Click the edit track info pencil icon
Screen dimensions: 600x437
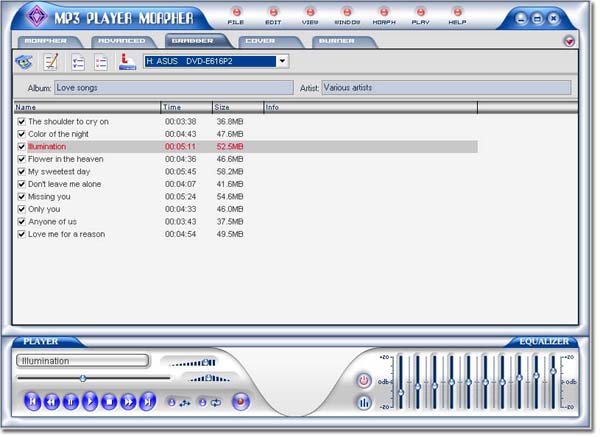click(51, 62)
